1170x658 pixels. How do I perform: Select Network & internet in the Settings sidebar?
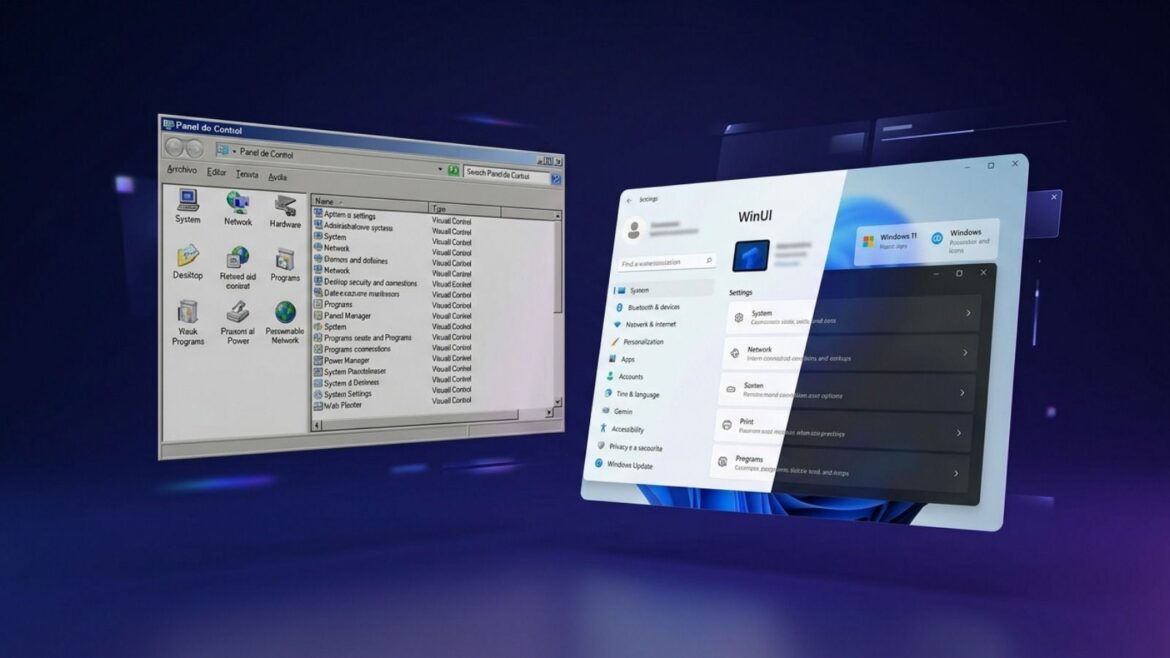point(646,325)
